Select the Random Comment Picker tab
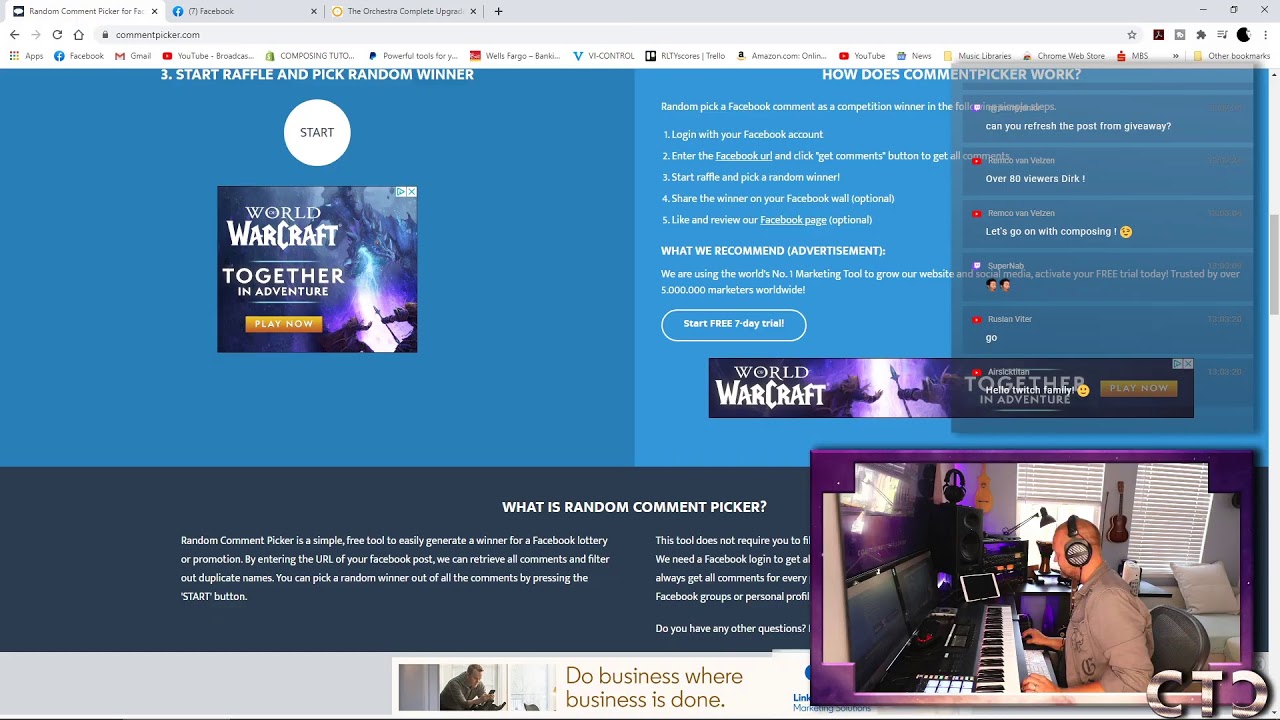The image size is (1280, 720). (x=84, y=11)
